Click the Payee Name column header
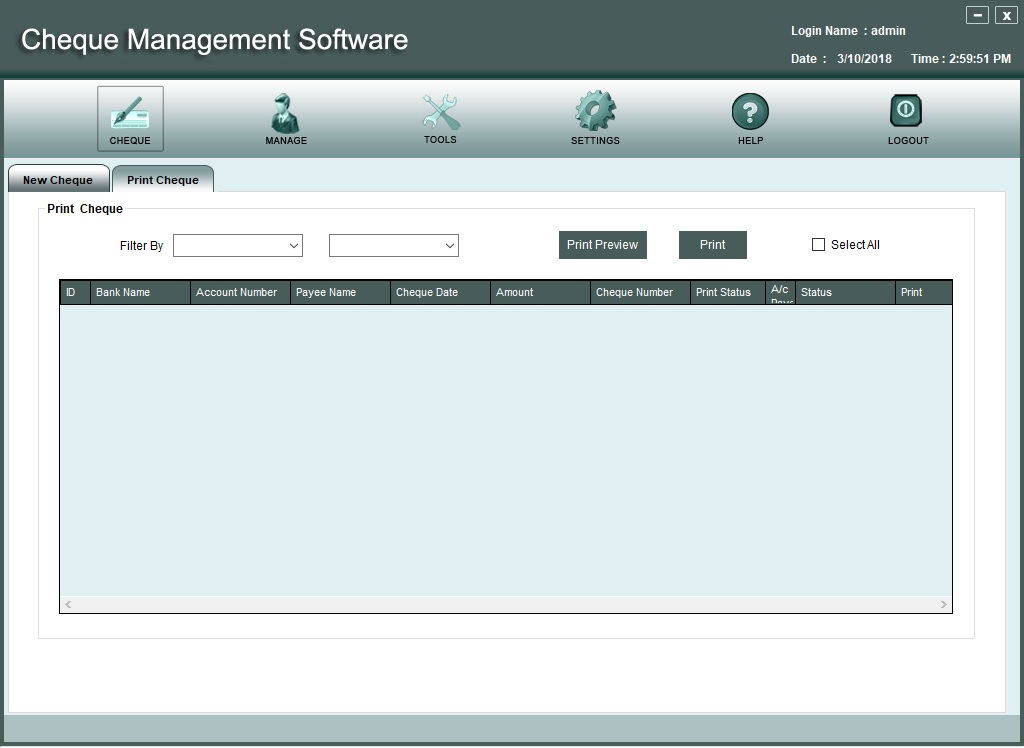The height and width of the screenshot is (748, 1024). 340,292
